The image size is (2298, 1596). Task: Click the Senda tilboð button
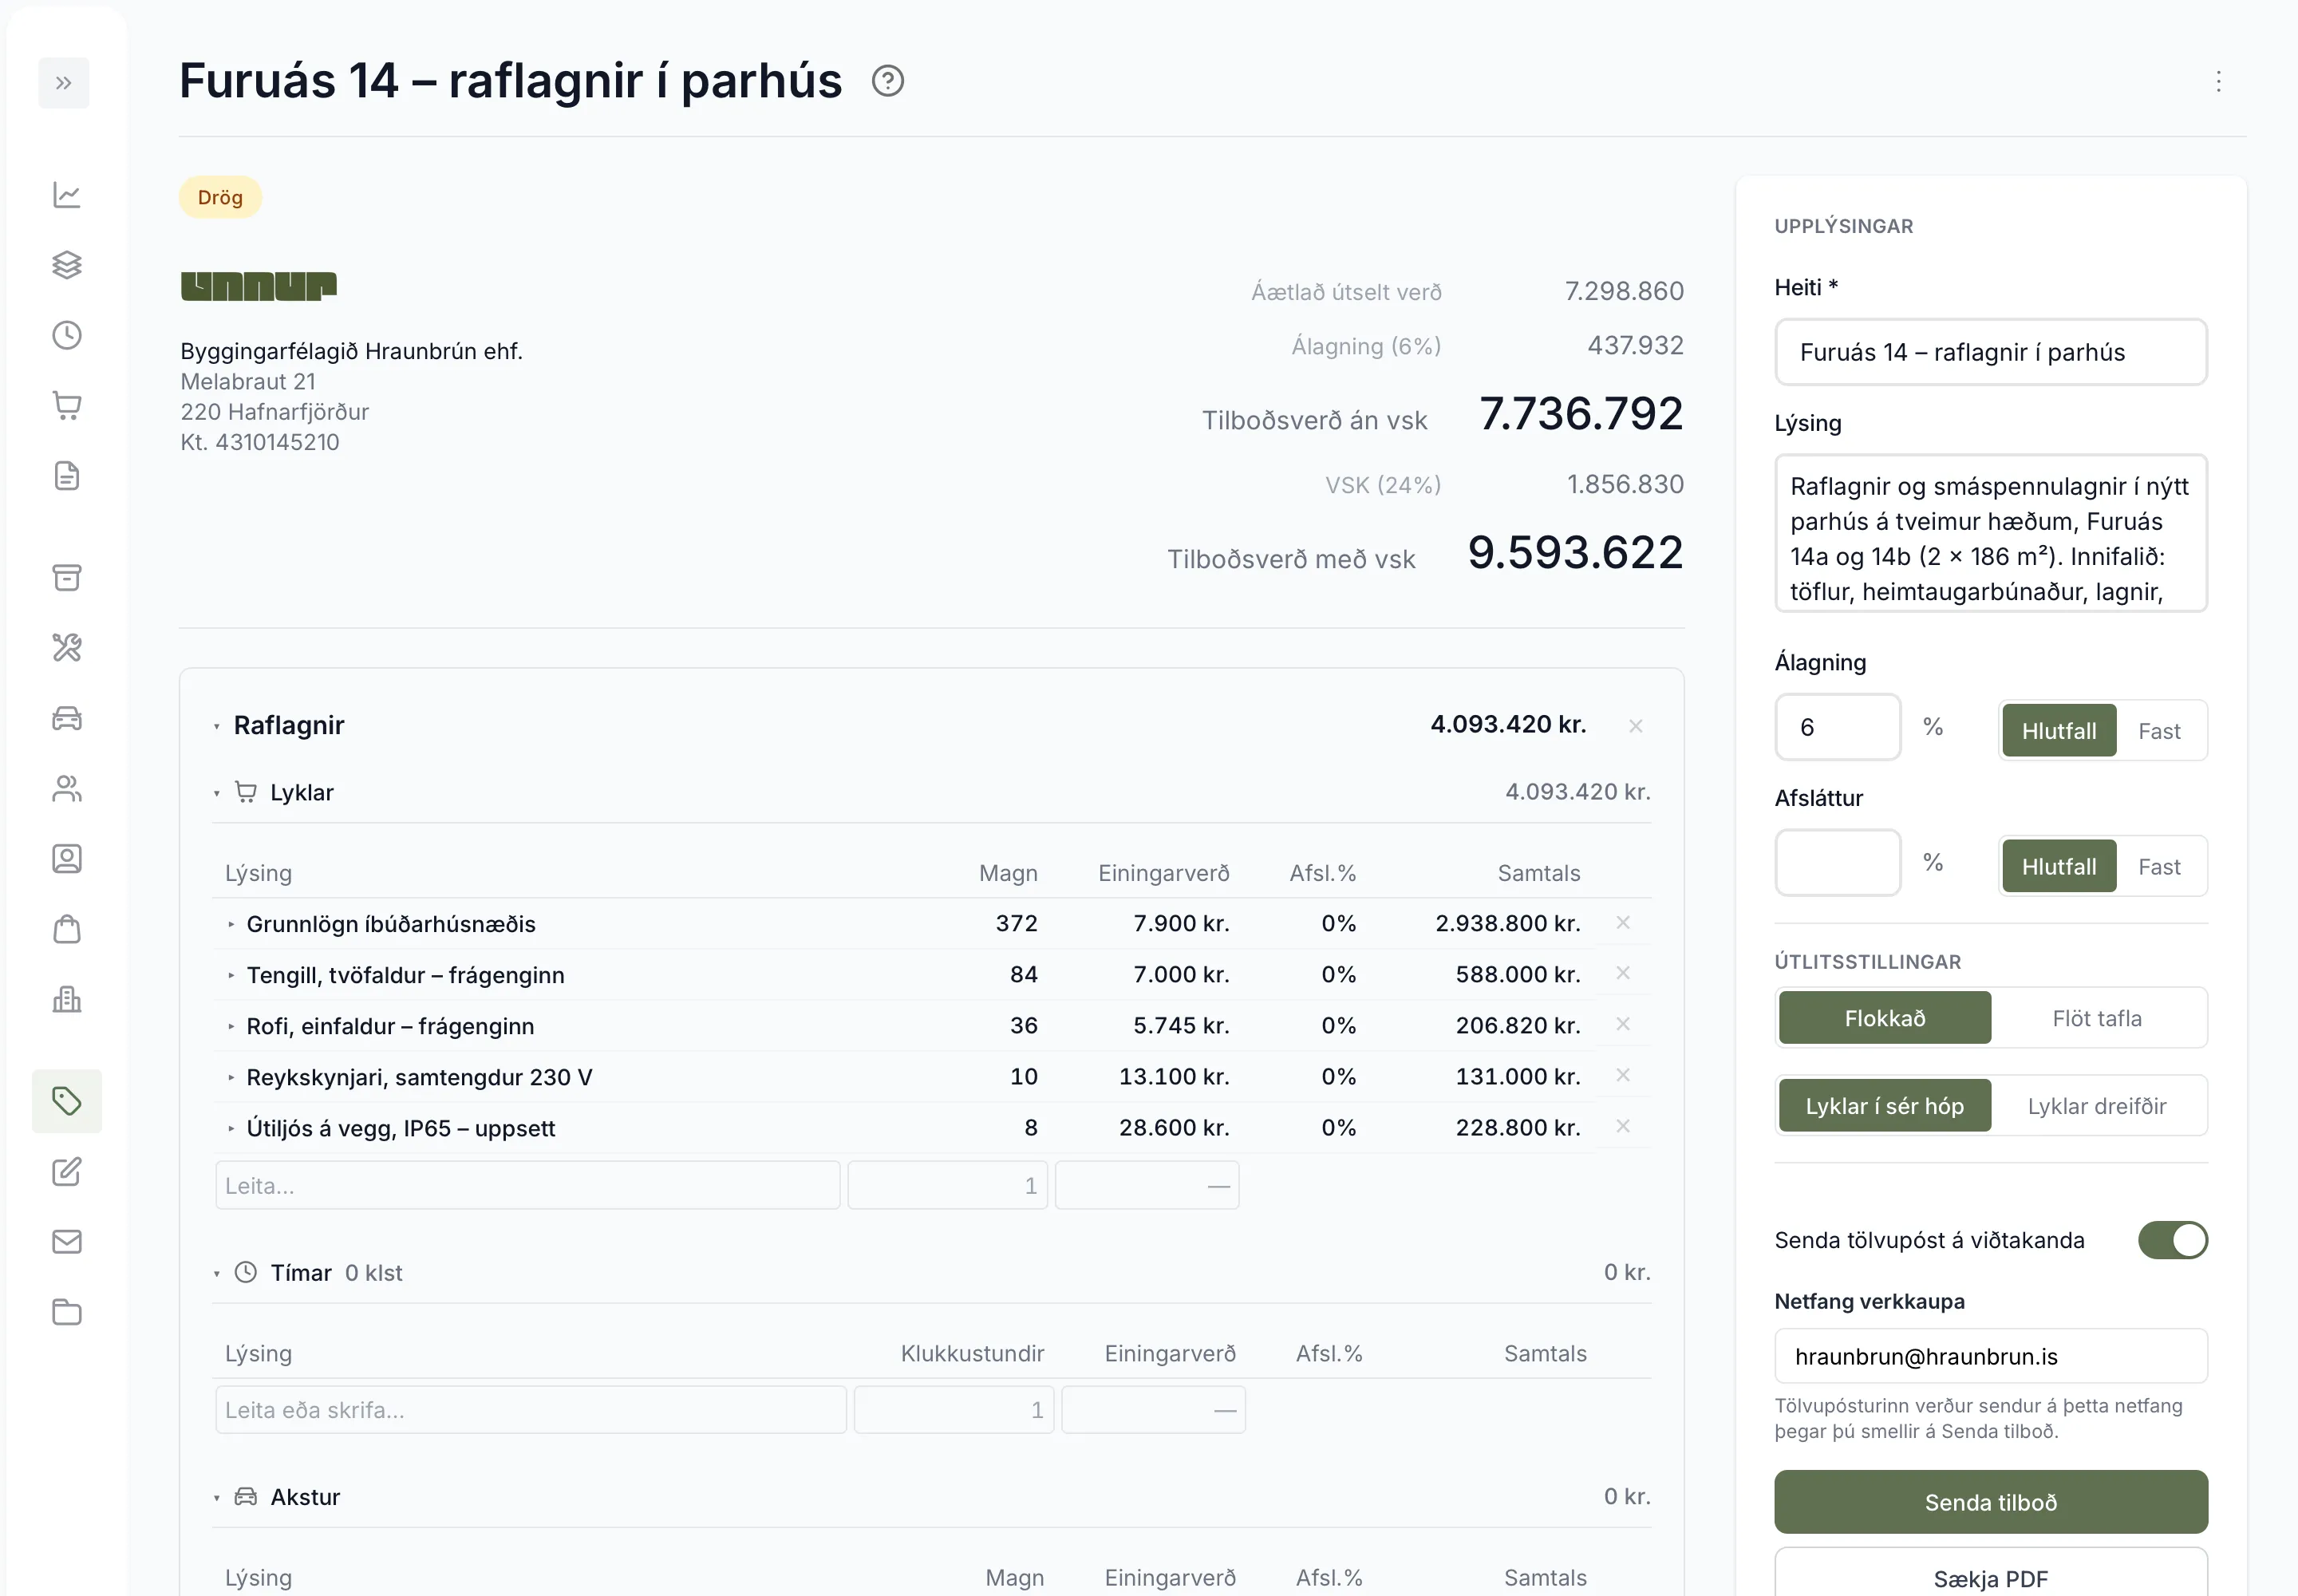point(1990,1502)
